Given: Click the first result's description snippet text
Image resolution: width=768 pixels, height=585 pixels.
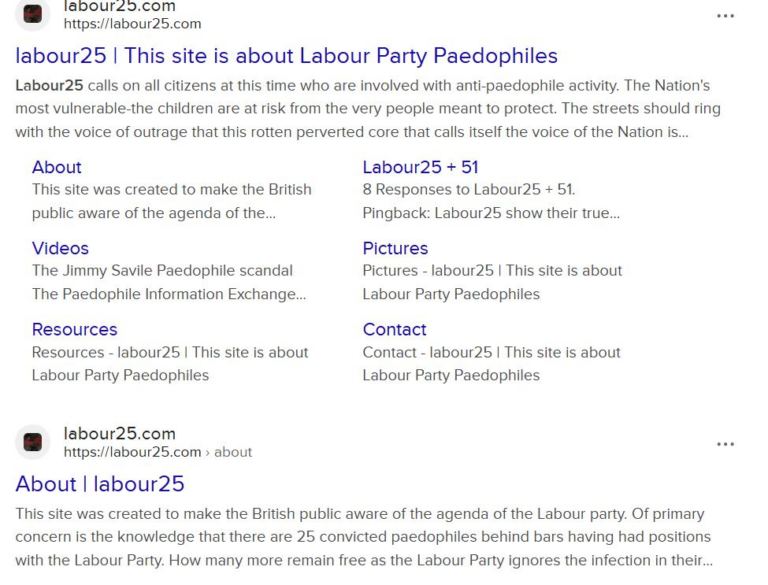Looking at the screenshot, I should tap(366, 109).
